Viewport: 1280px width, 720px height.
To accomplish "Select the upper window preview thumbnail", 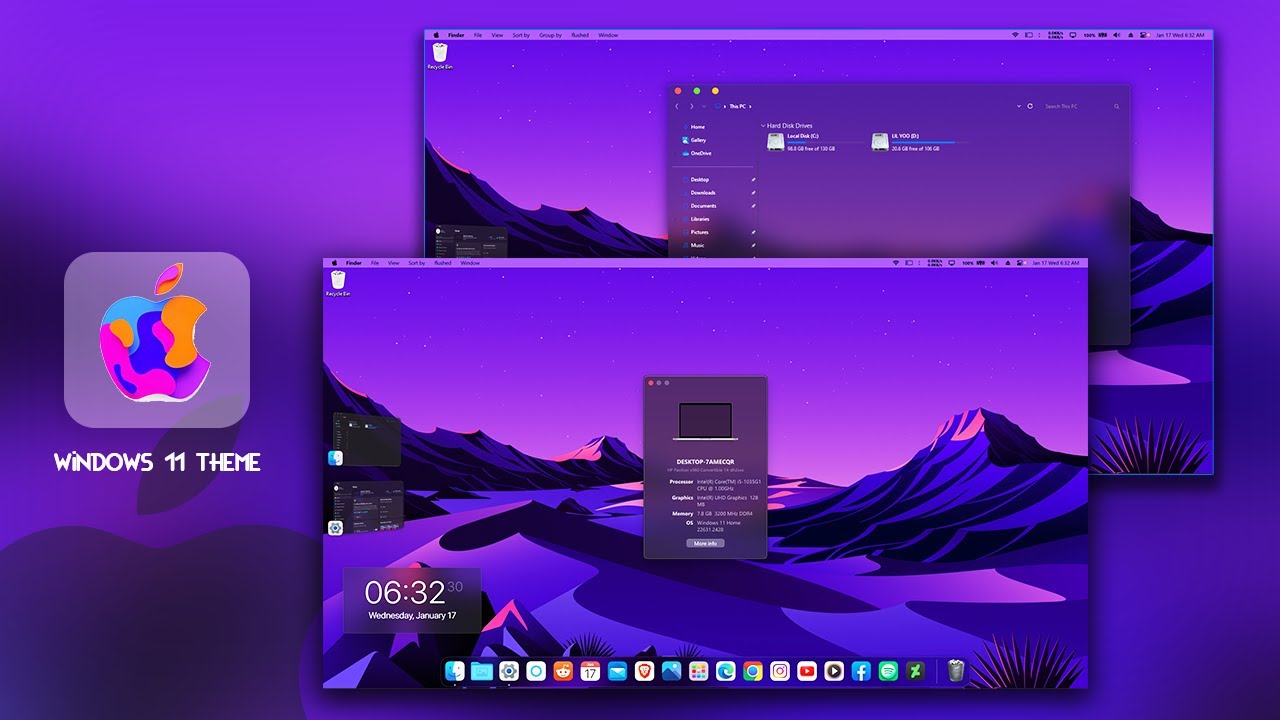I will (366, 441).
